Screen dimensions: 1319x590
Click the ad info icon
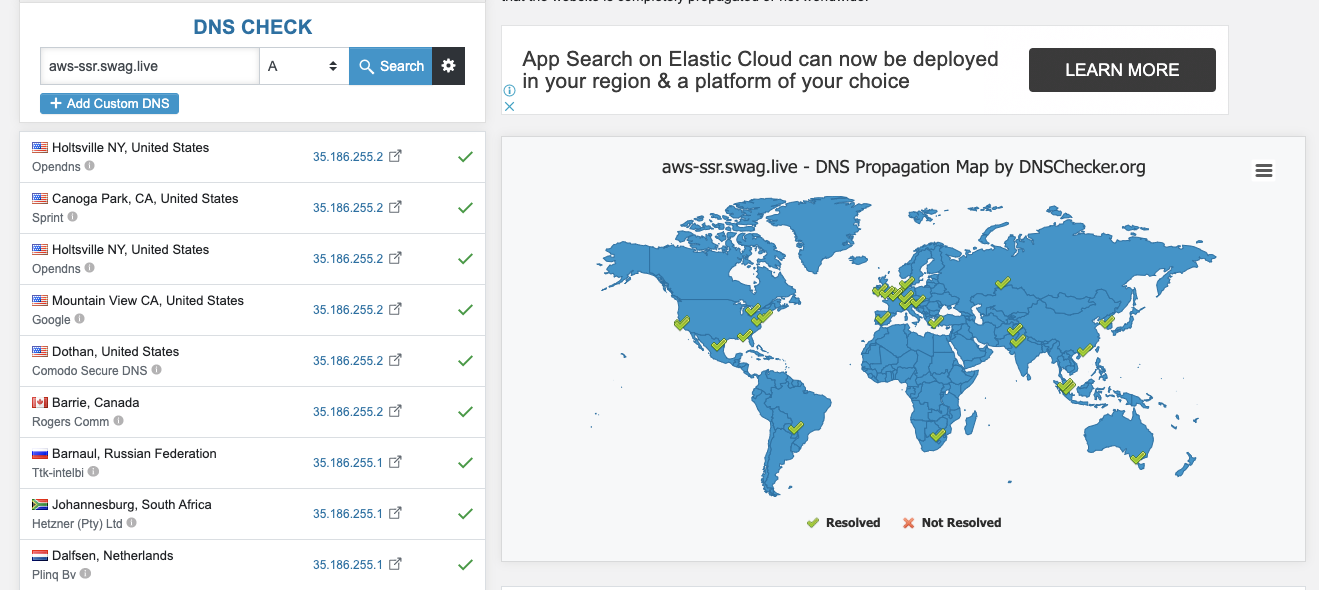509,90
